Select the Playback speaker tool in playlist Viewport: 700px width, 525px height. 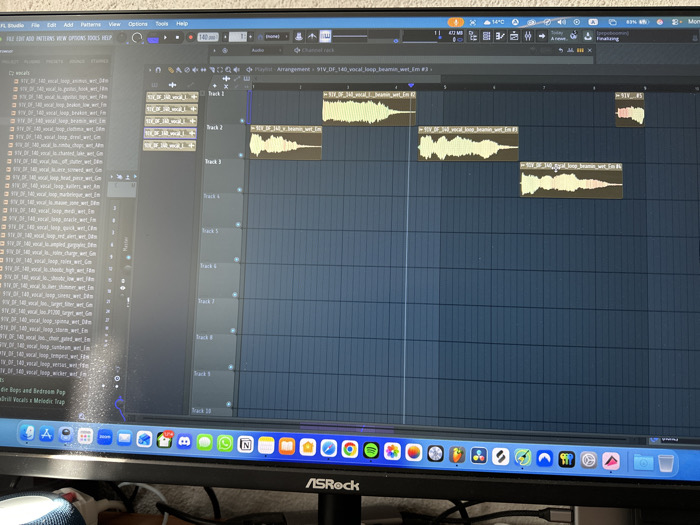pos(237,70)
